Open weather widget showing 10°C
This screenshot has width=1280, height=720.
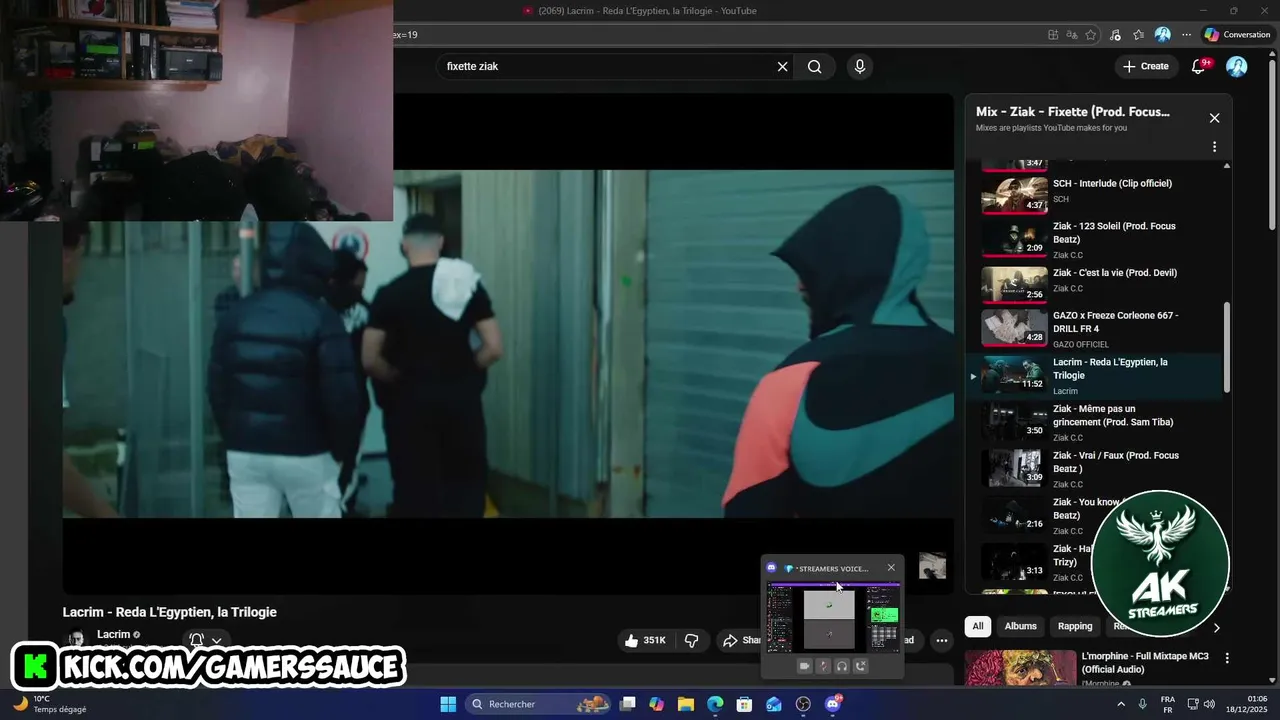click(x=50, y=704)
